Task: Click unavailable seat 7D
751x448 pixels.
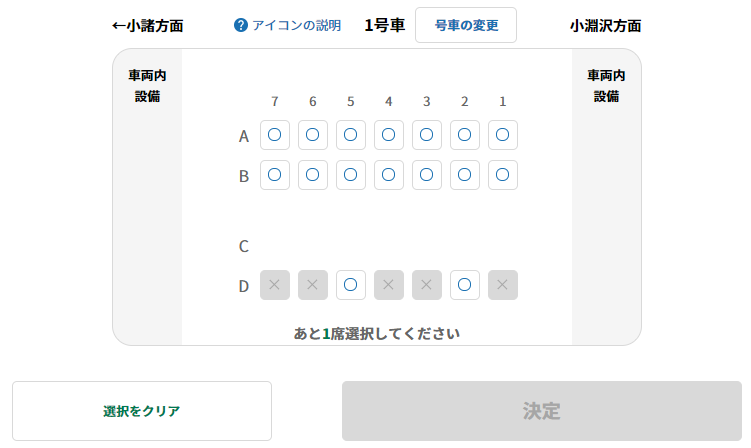Action: 274,285
